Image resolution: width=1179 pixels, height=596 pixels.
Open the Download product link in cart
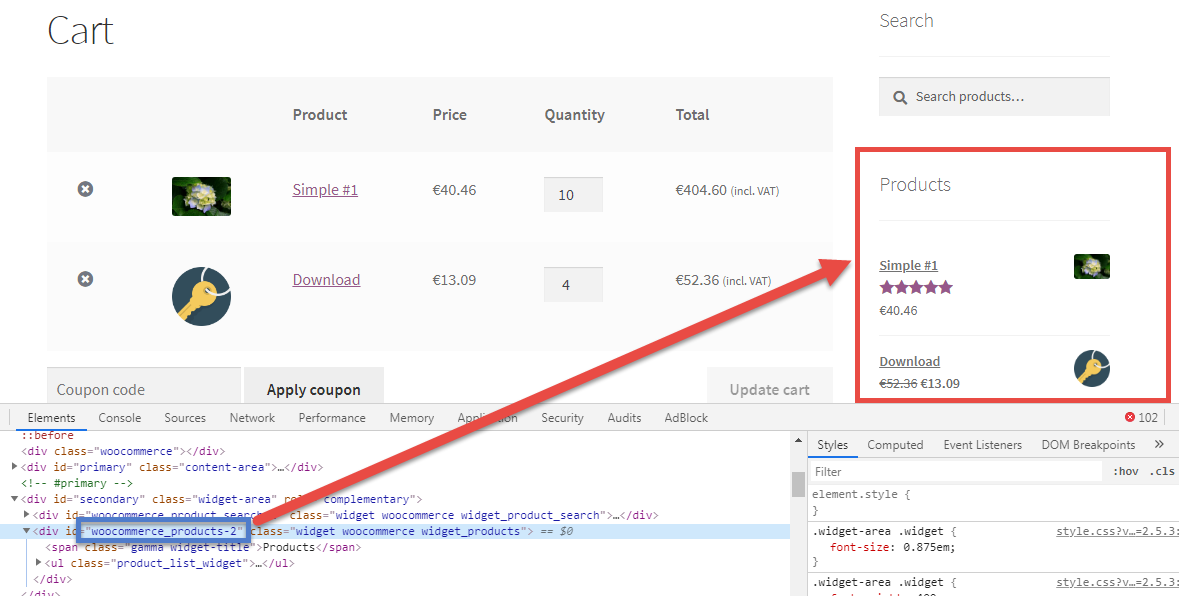point(326,280)
